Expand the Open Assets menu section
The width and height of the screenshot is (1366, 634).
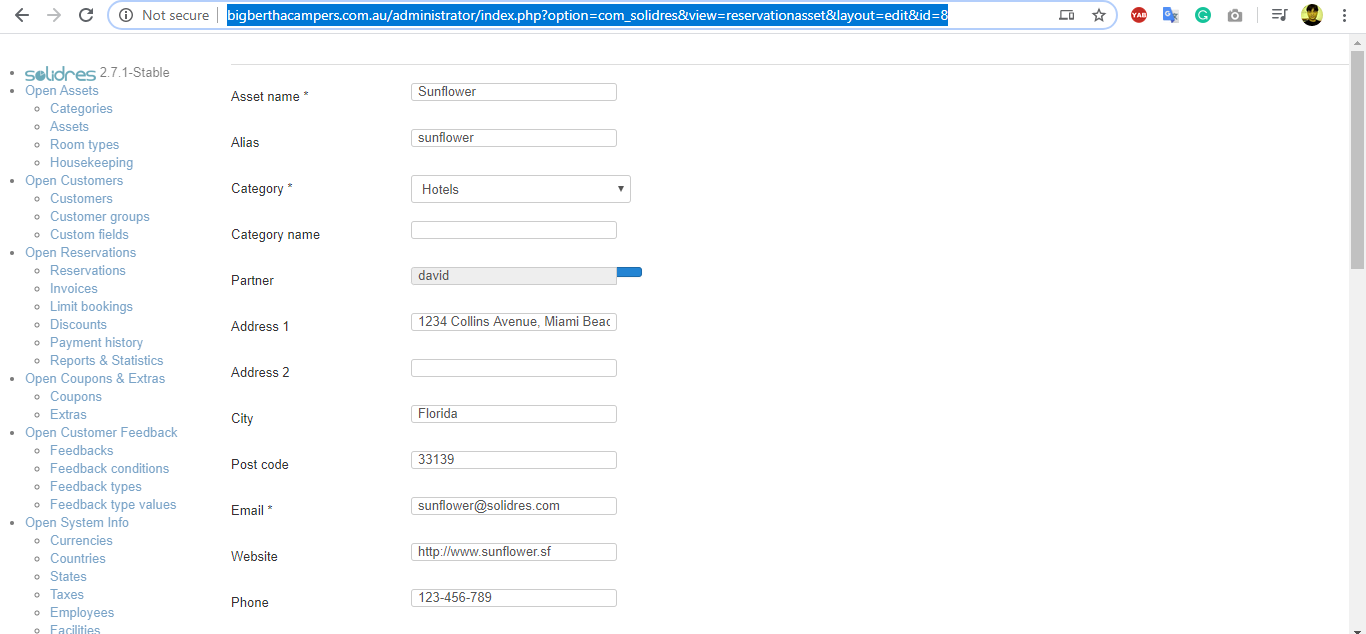tap(62, 90)
